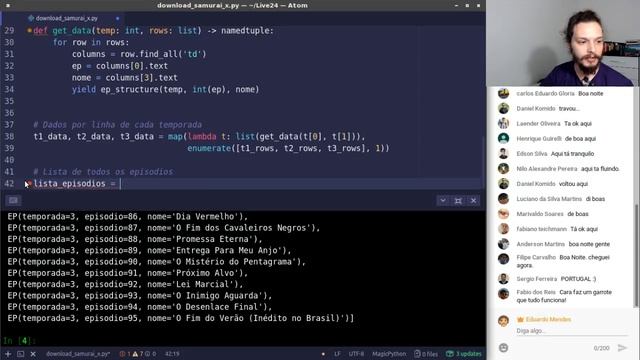Click Edson Silva's avatar in chat

503,153
